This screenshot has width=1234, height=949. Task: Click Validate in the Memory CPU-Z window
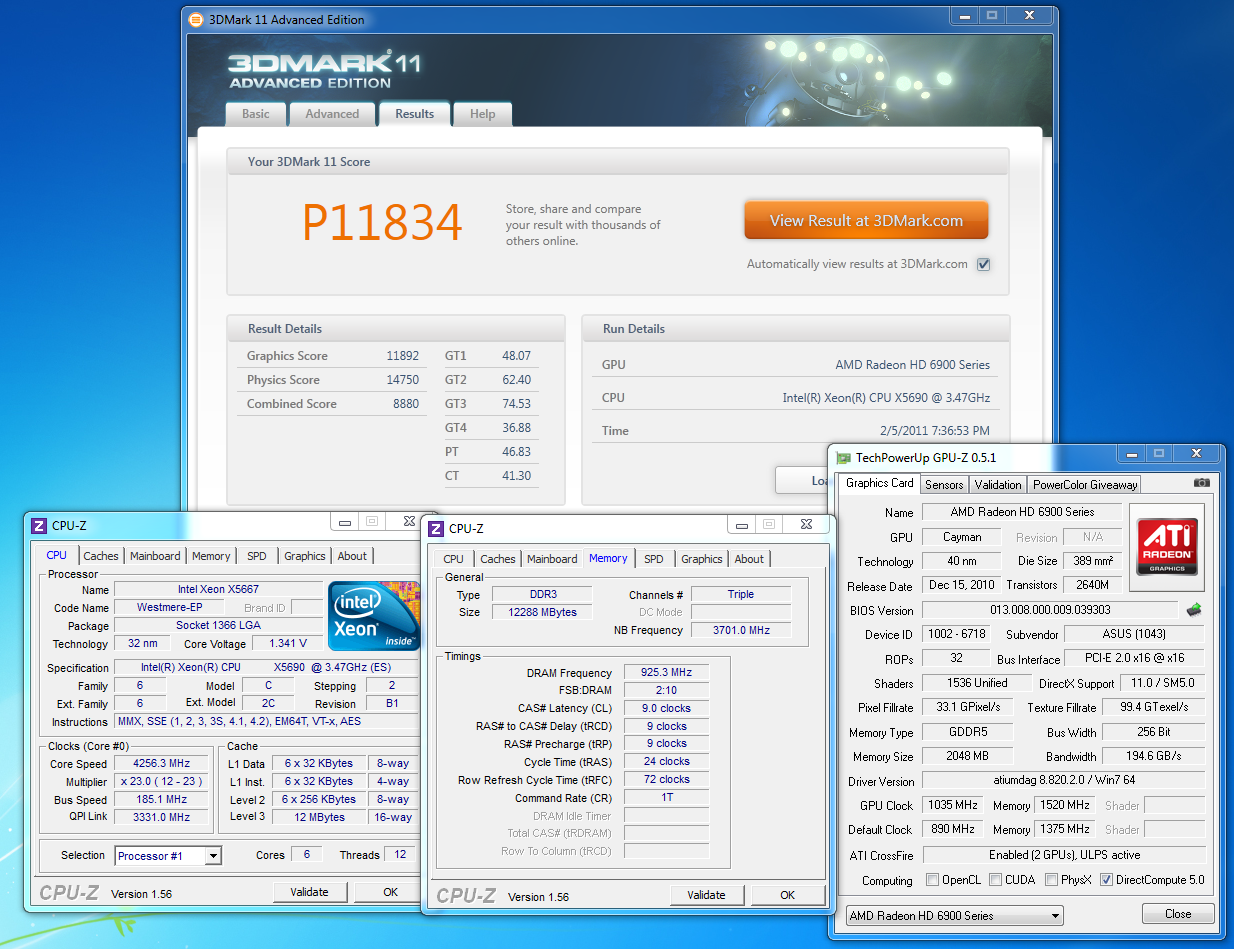[707, 895]
